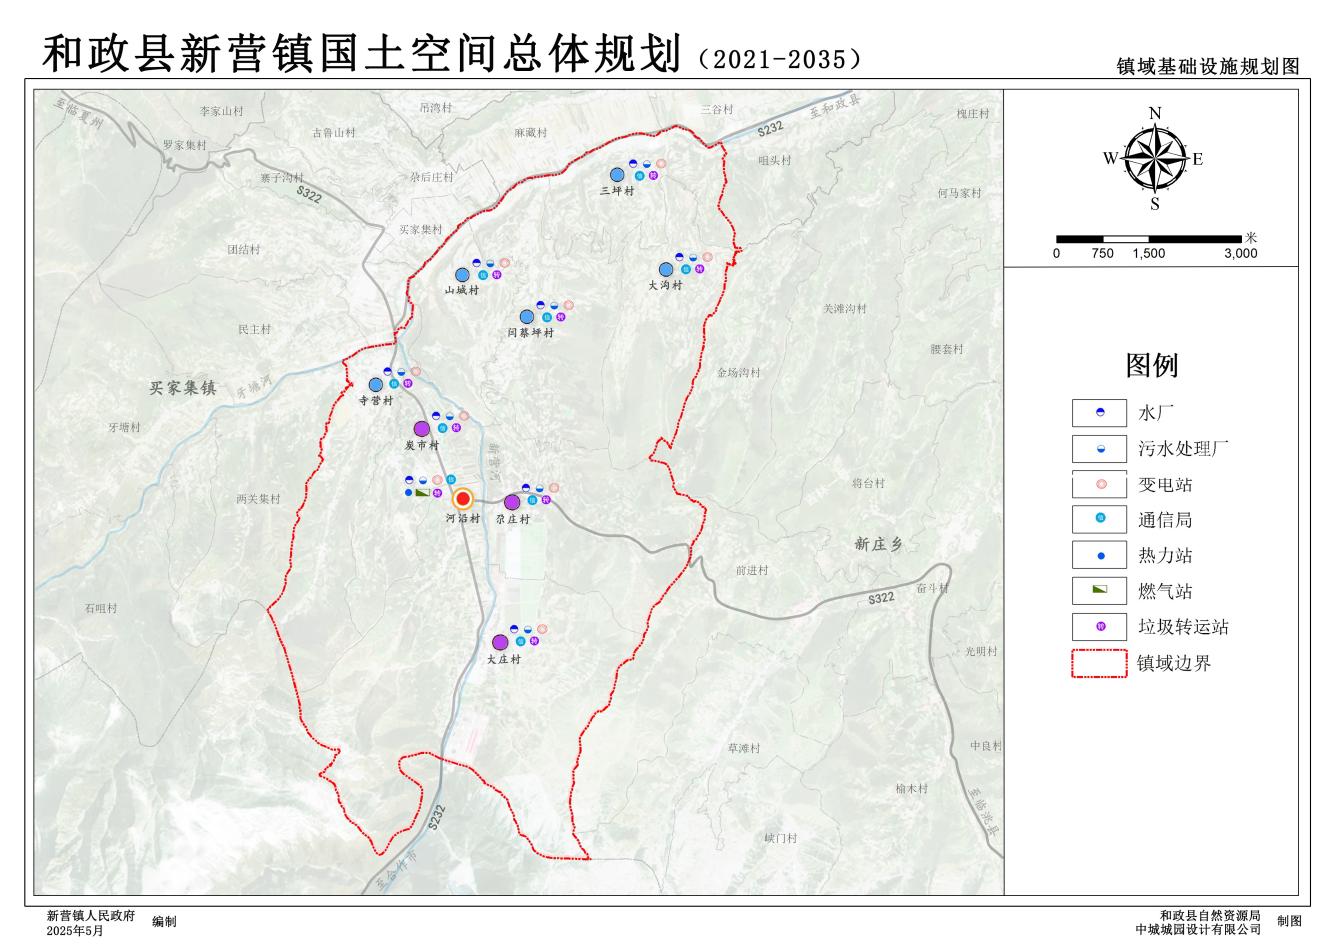Select the red 河沿村 town center marker
The width and height of the screenshot is (1338, 947).
click(x=463, y=499)
